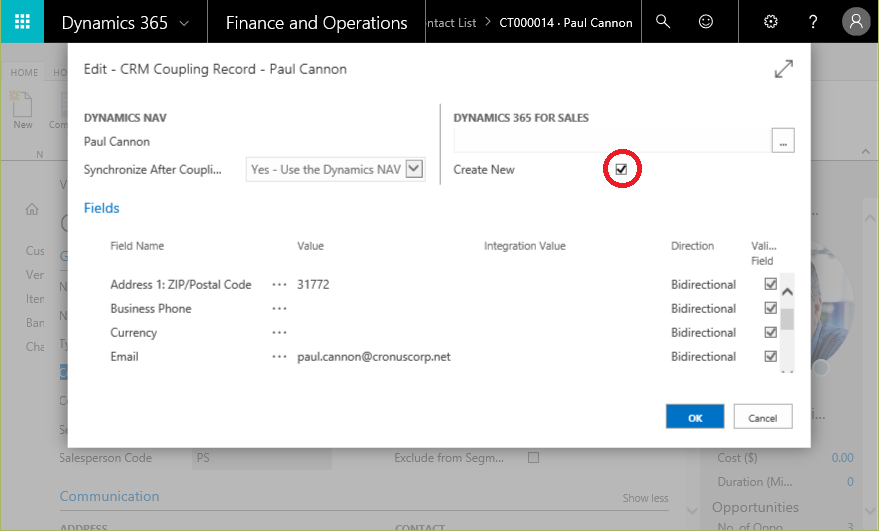This screenshot has width=879, height=531.
Task: Click the Direction column header
Action: 692,246
